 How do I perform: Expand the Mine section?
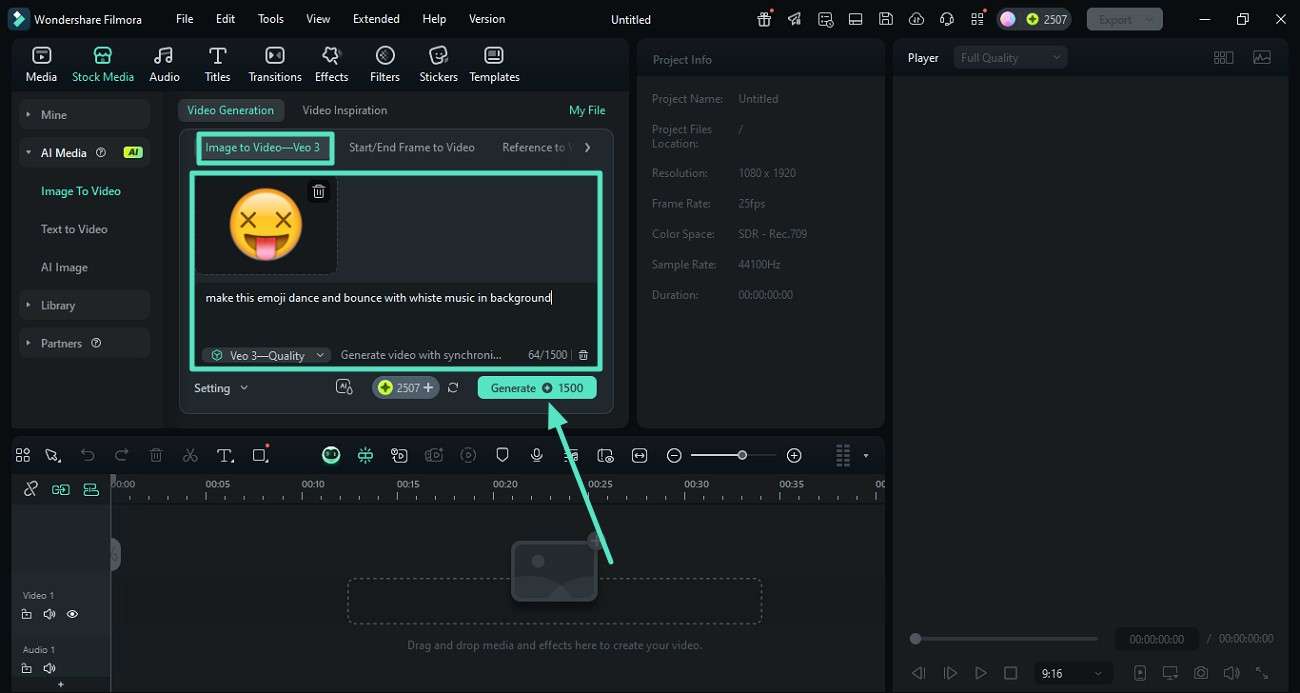[85, 115]
